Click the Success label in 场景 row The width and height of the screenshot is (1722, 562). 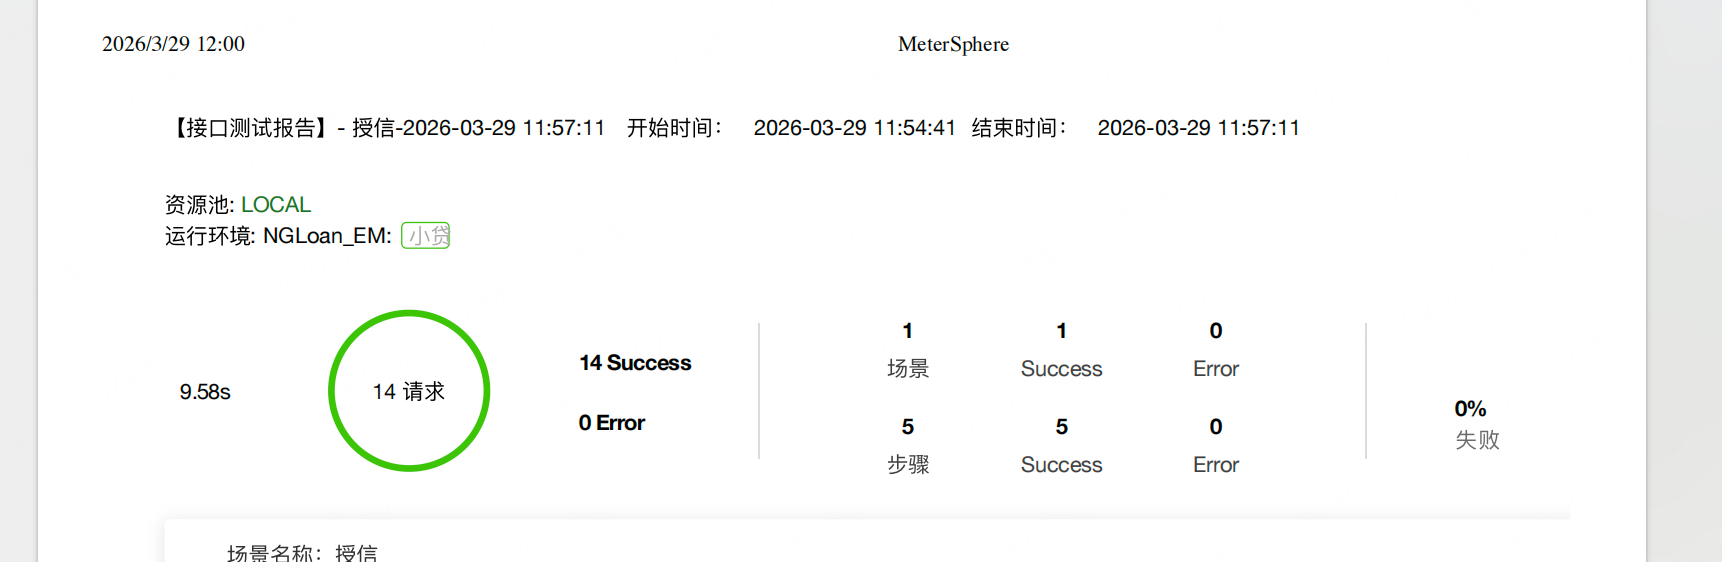click(1061, 369)
